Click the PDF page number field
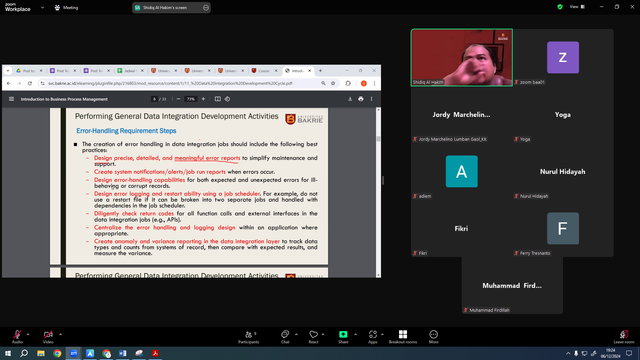Screen dimensions: 640x360 point(154,99)
